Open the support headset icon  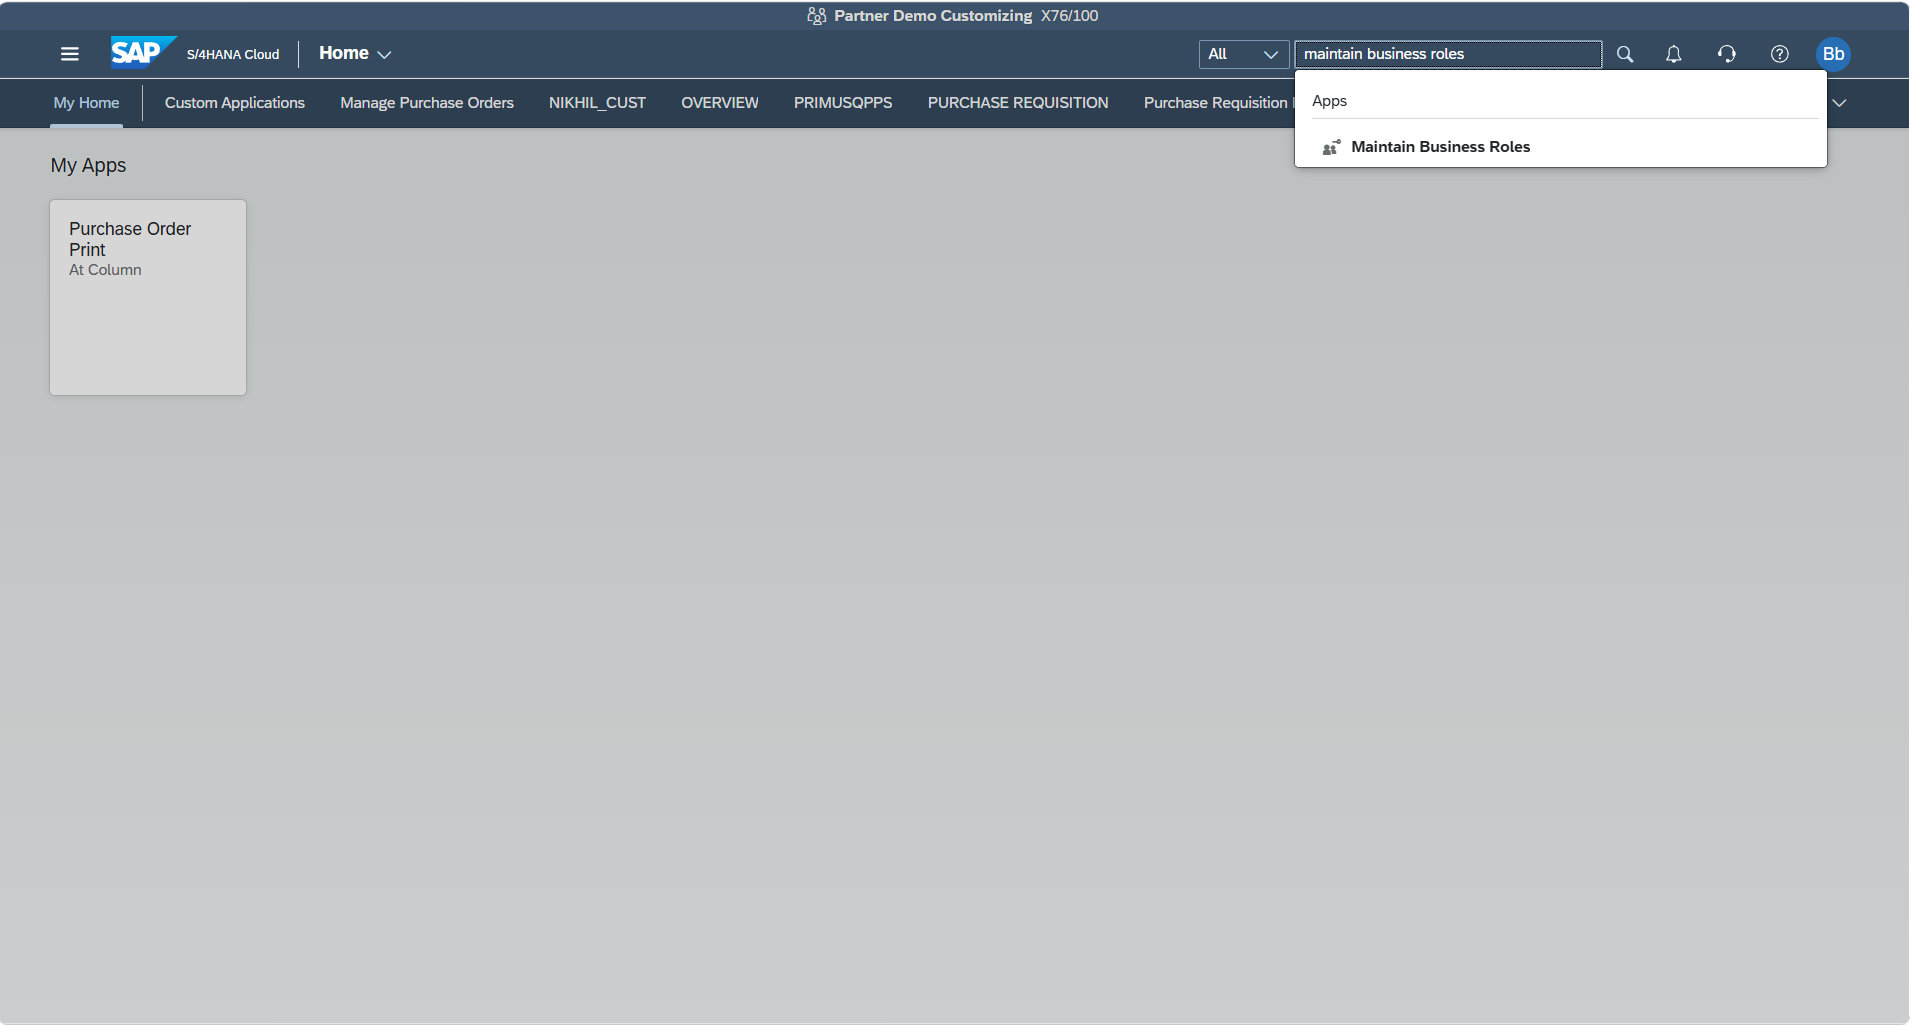click(x=1726, y=54)
